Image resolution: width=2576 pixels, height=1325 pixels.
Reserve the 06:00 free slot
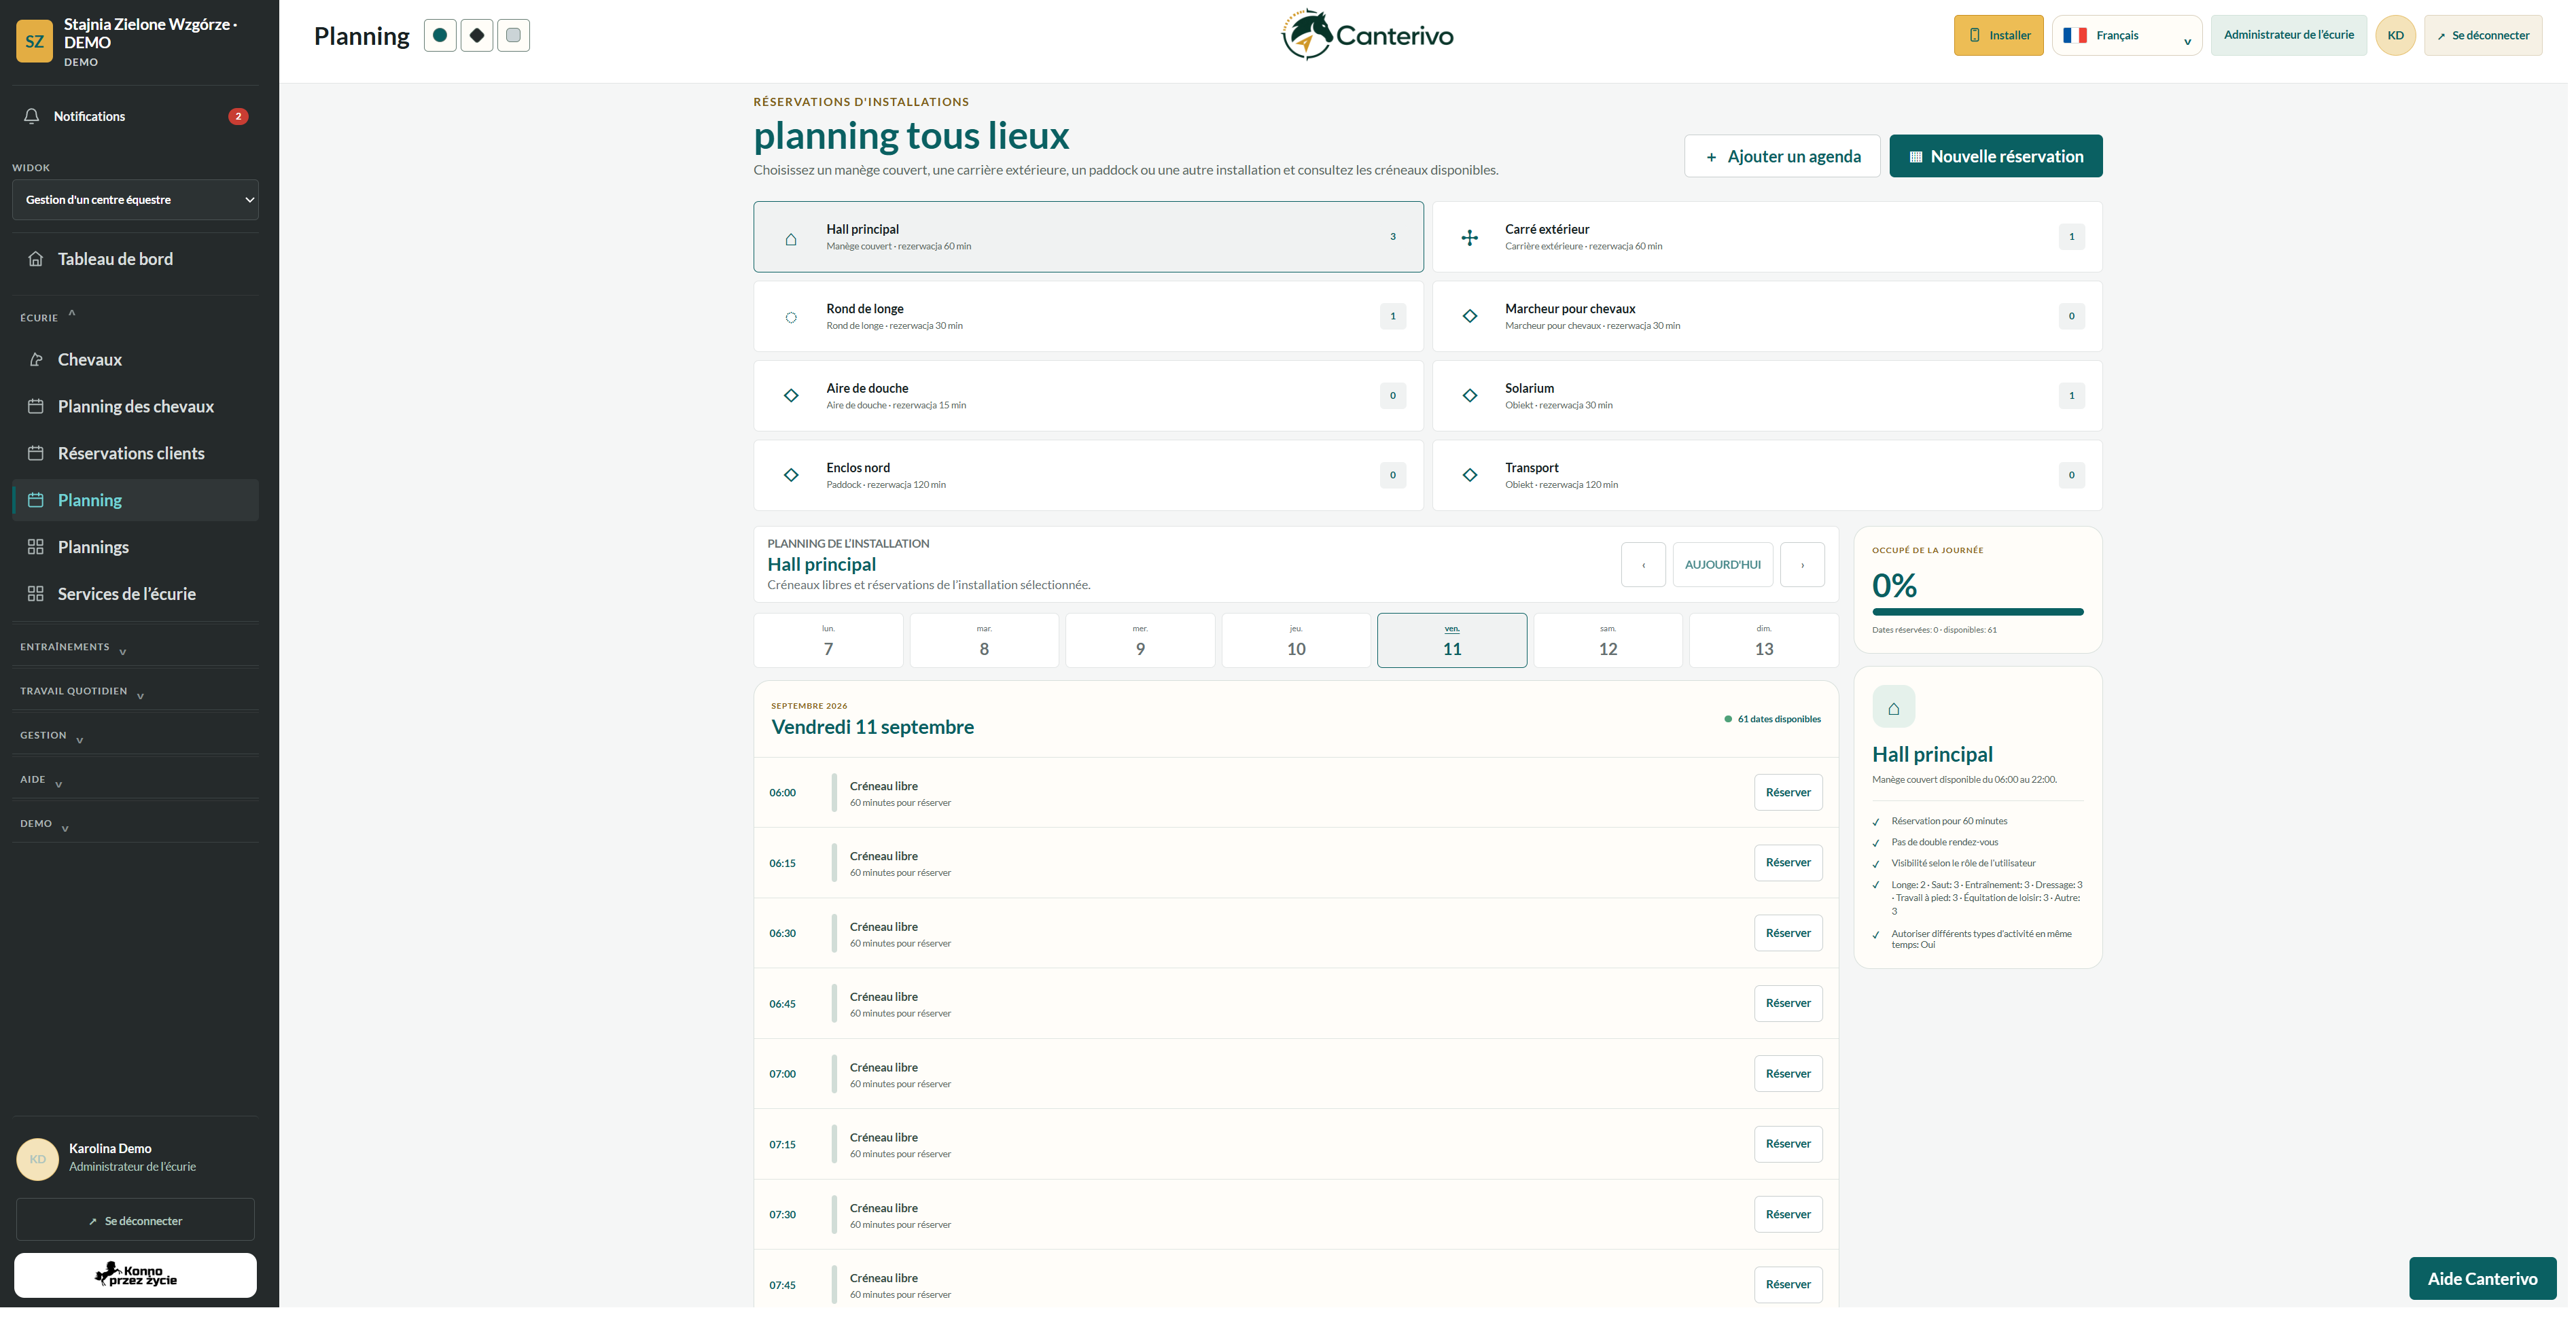pos(1788,792)
